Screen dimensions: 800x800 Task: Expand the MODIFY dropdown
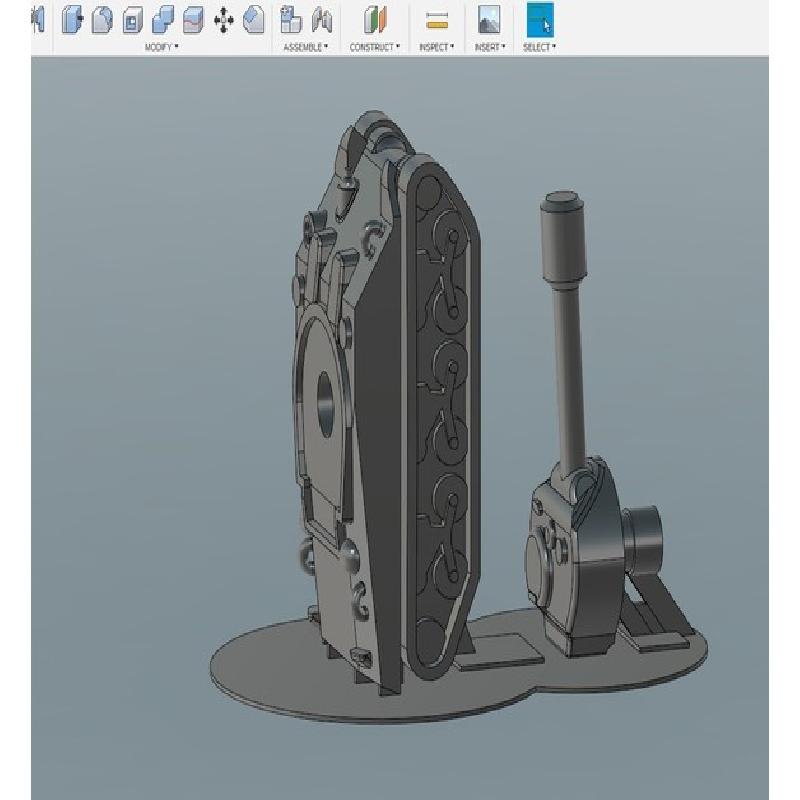pyautogui.click(x=162, y=47)
